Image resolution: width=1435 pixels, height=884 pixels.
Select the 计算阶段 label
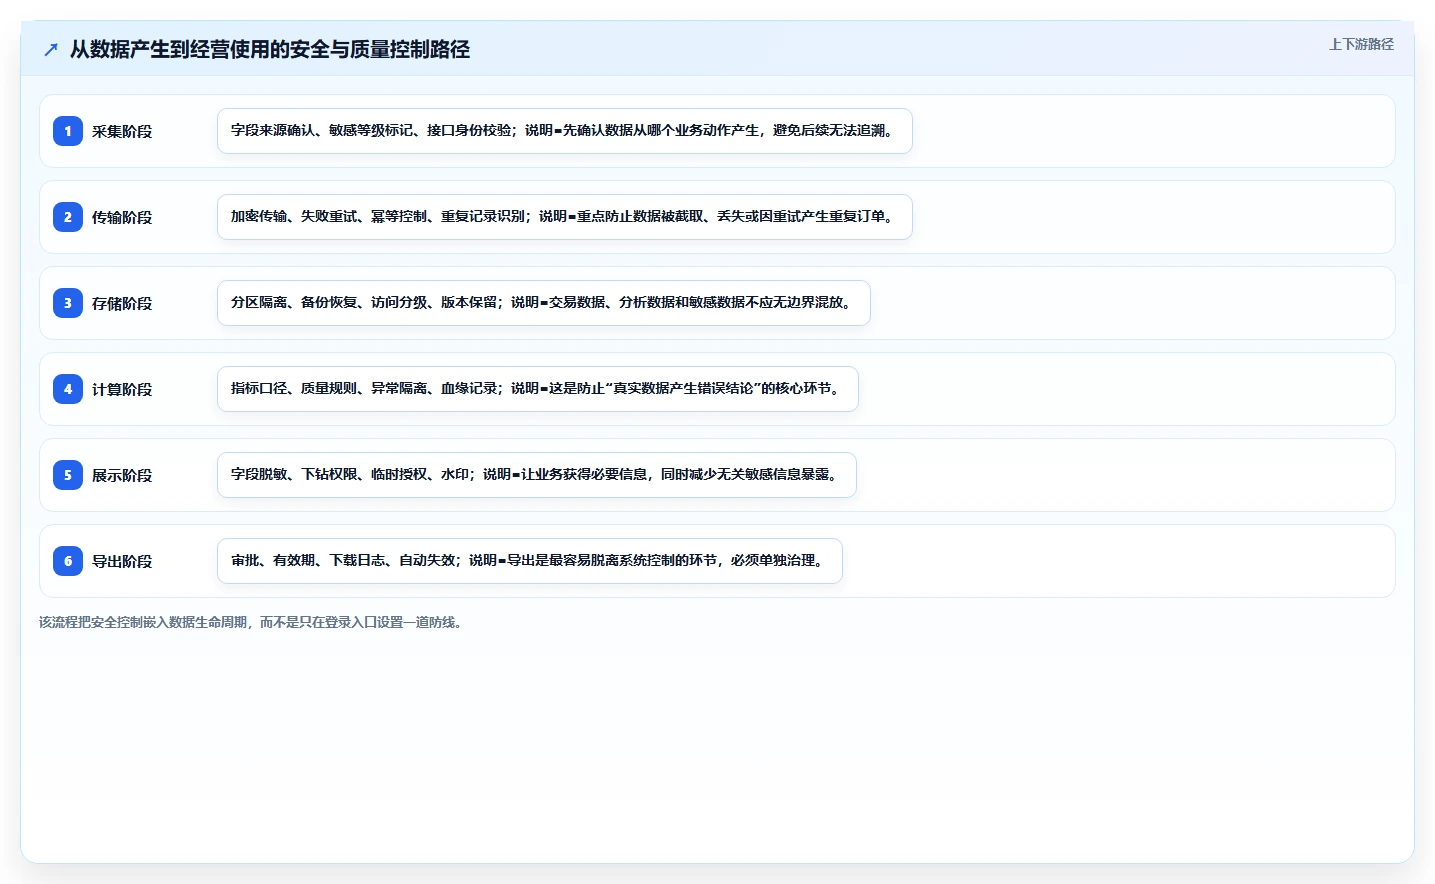pyautogui.click(x=122, y=389)
